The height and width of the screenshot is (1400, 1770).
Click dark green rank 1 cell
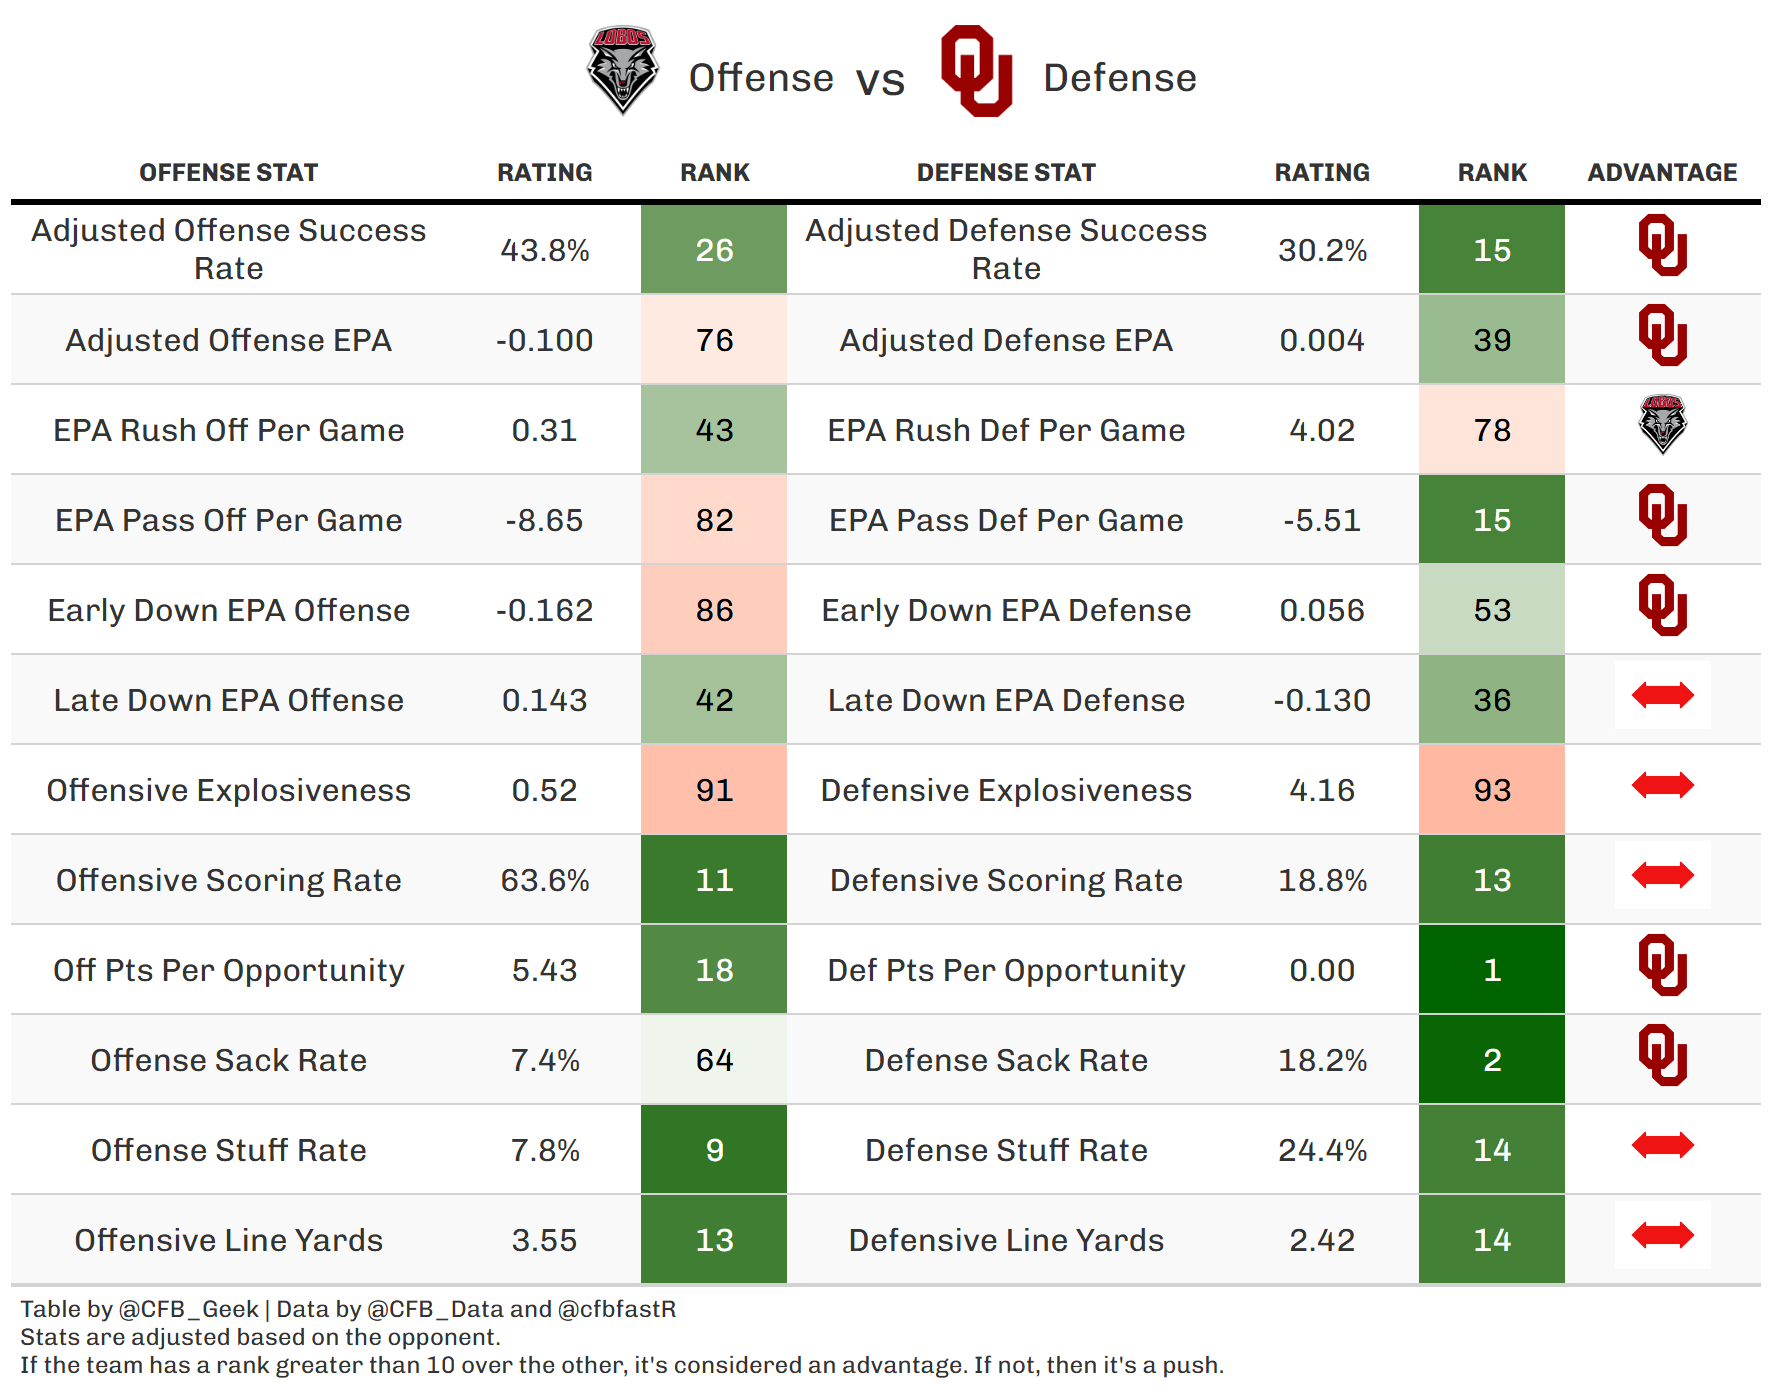(1491, 969)
